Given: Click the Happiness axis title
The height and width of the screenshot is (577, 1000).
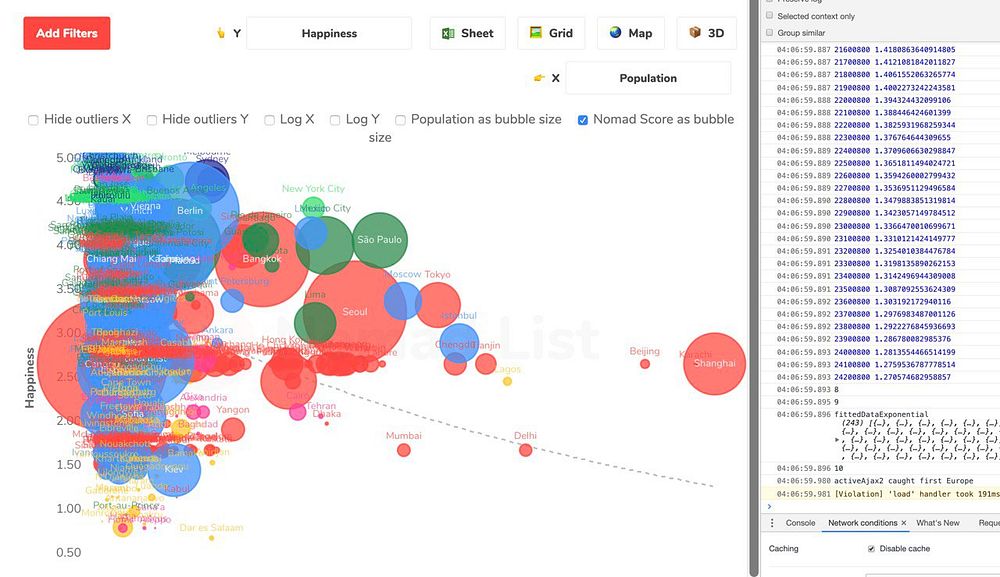Looking at the screenshot, I should tap(29, 378).
